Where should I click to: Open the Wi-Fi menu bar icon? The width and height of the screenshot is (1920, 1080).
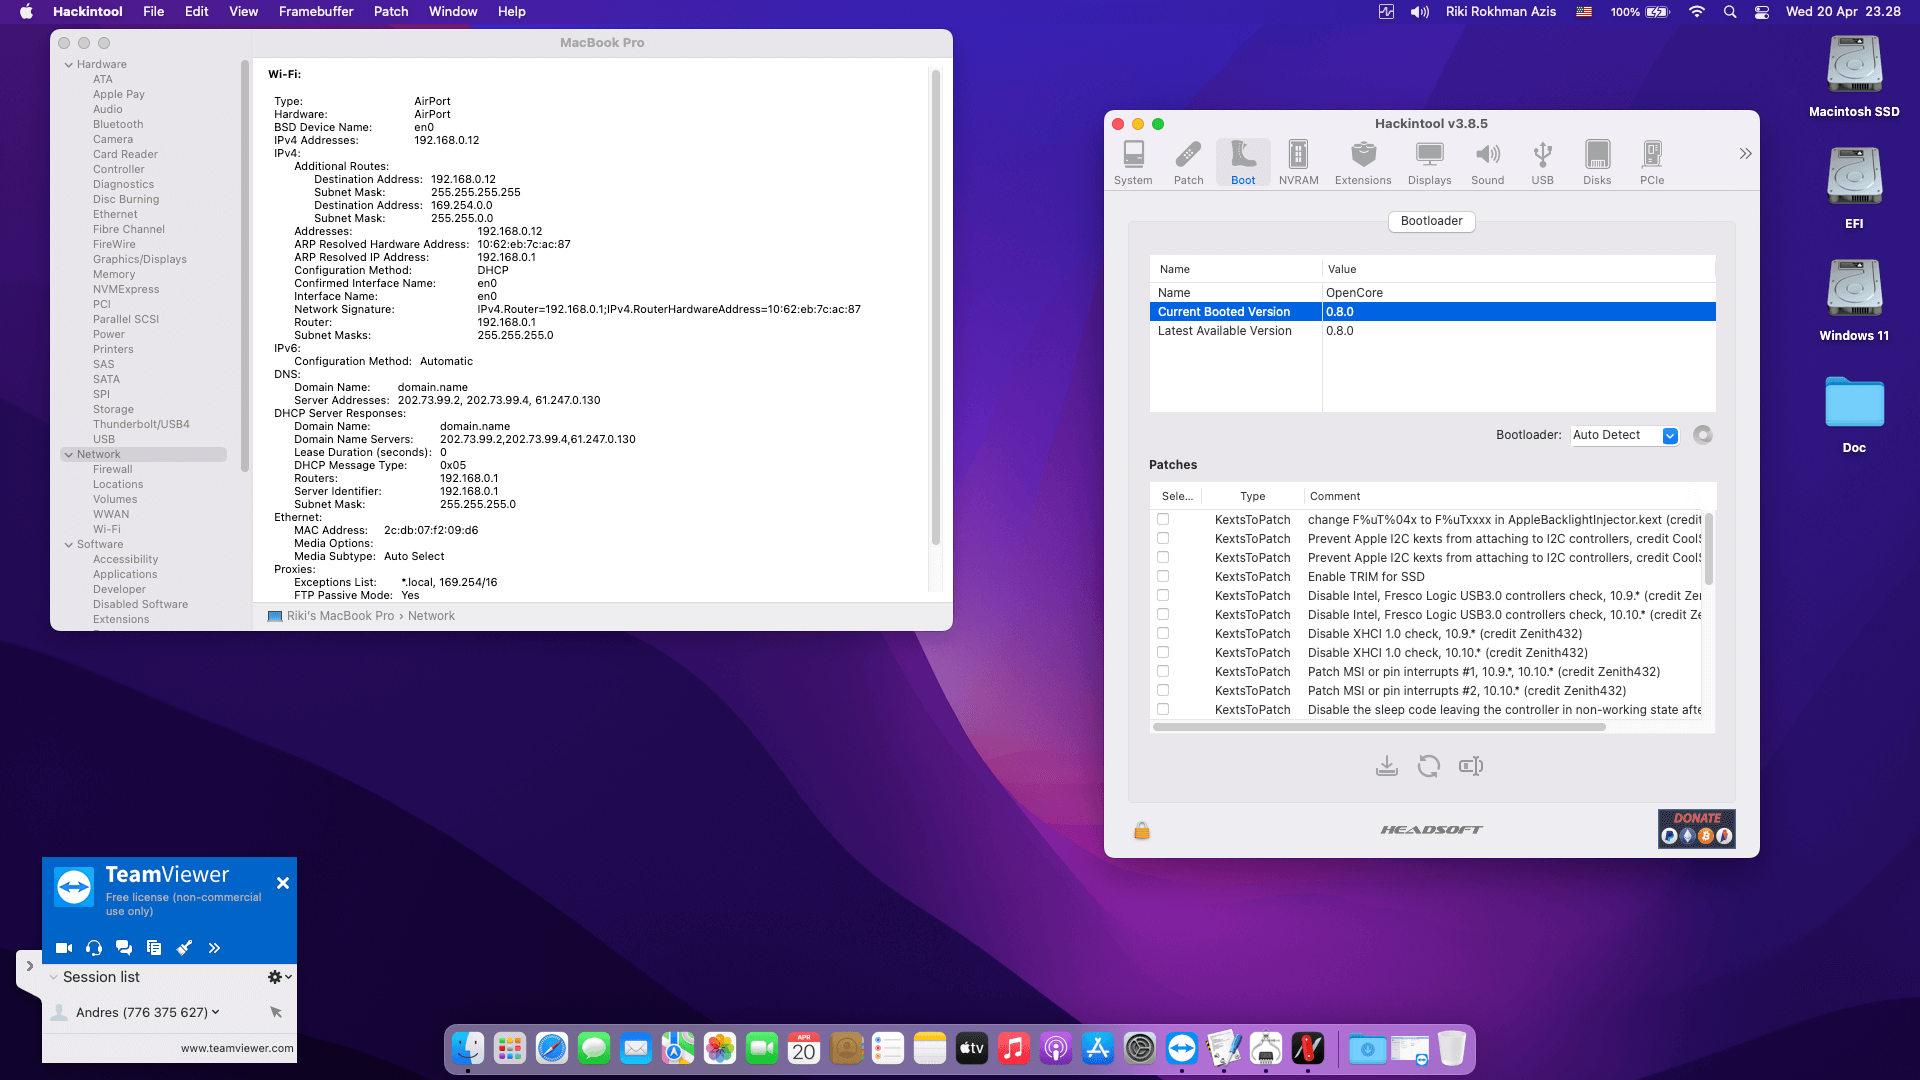(x=1696, y=12)
